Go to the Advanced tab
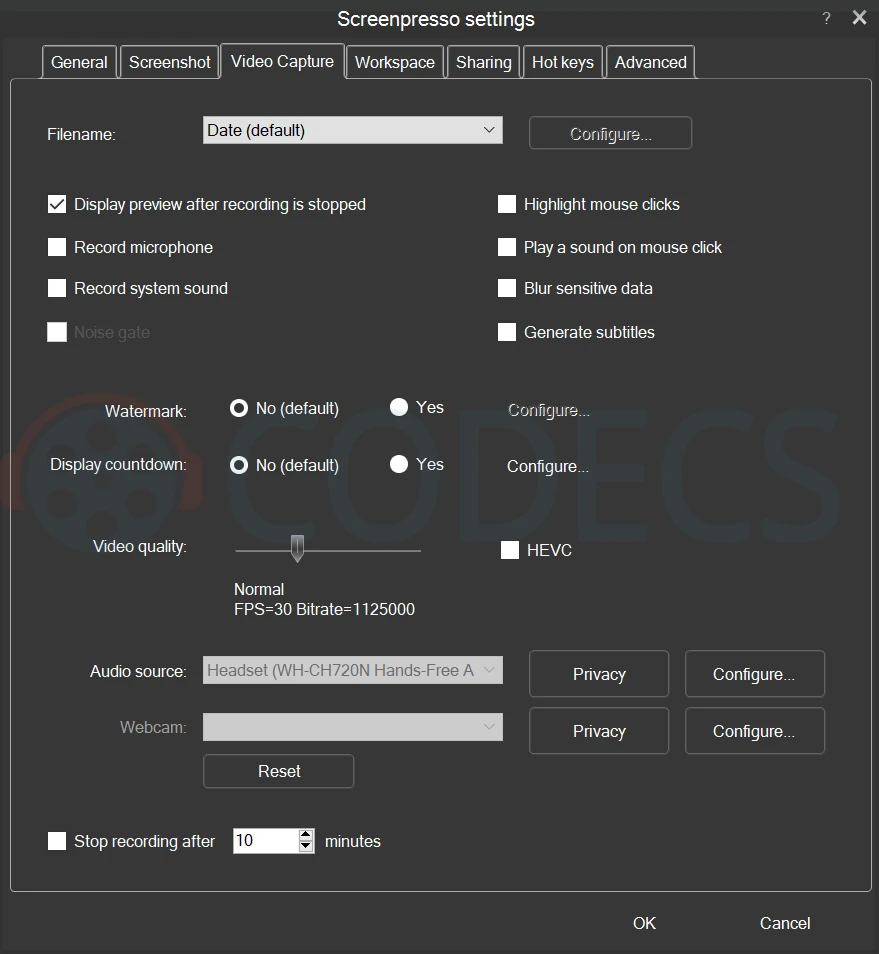 point(650,62)
